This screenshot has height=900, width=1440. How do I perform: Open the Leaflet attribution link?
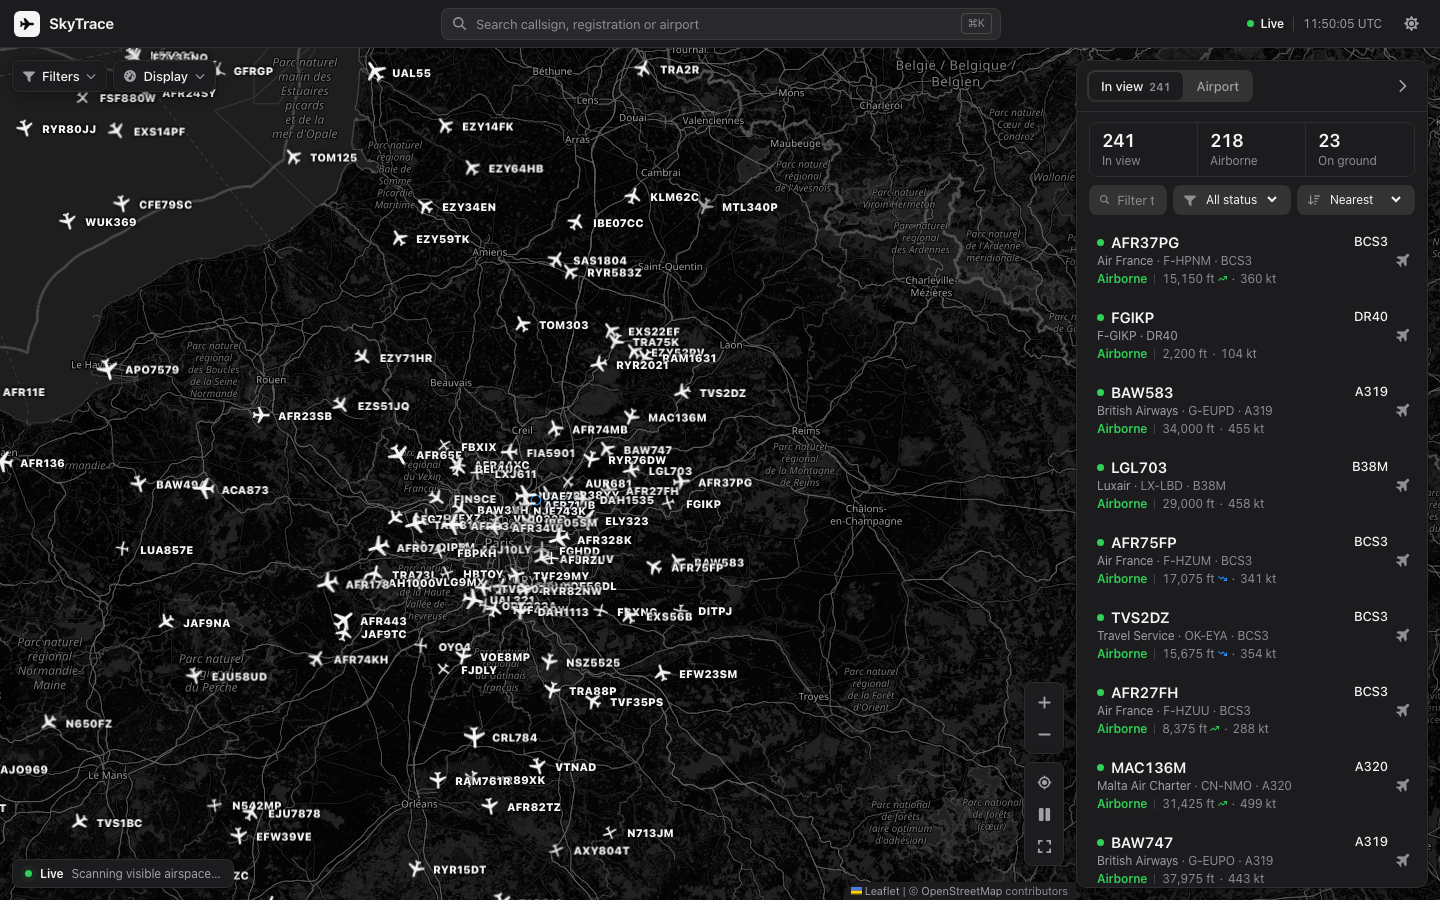[x=875, y=891]
